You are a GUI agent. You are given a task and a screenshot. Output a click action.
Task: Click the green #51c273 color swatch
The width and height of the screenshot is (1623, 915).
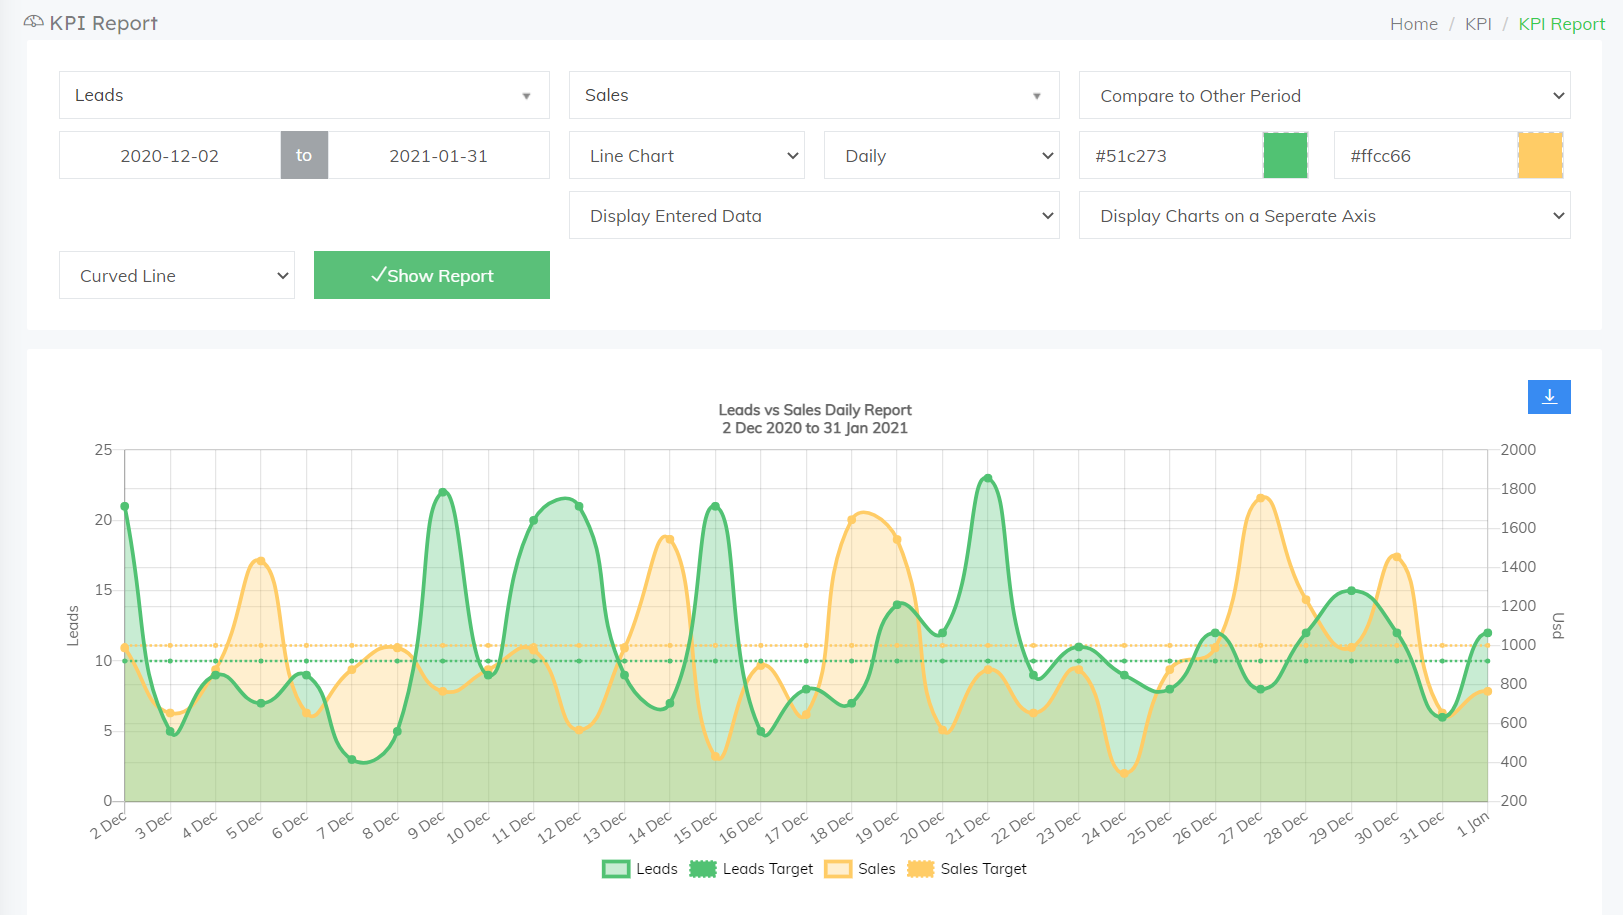pos(1285,156)
